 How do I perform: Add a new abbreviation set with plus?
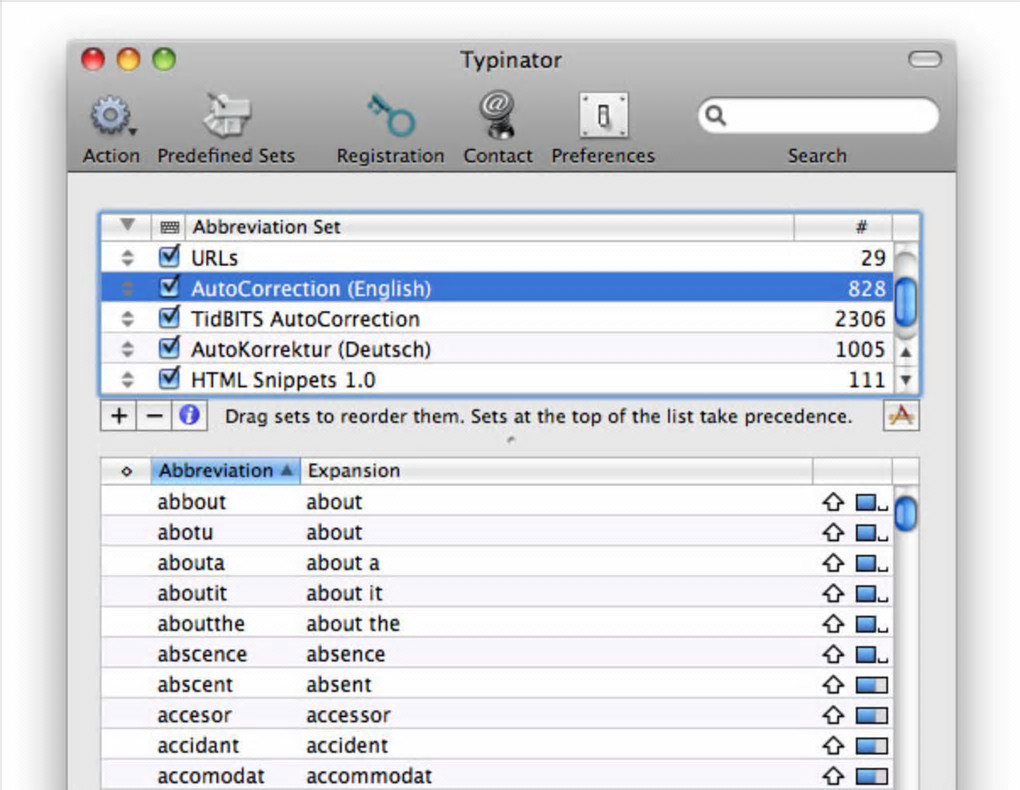[118, 416]
